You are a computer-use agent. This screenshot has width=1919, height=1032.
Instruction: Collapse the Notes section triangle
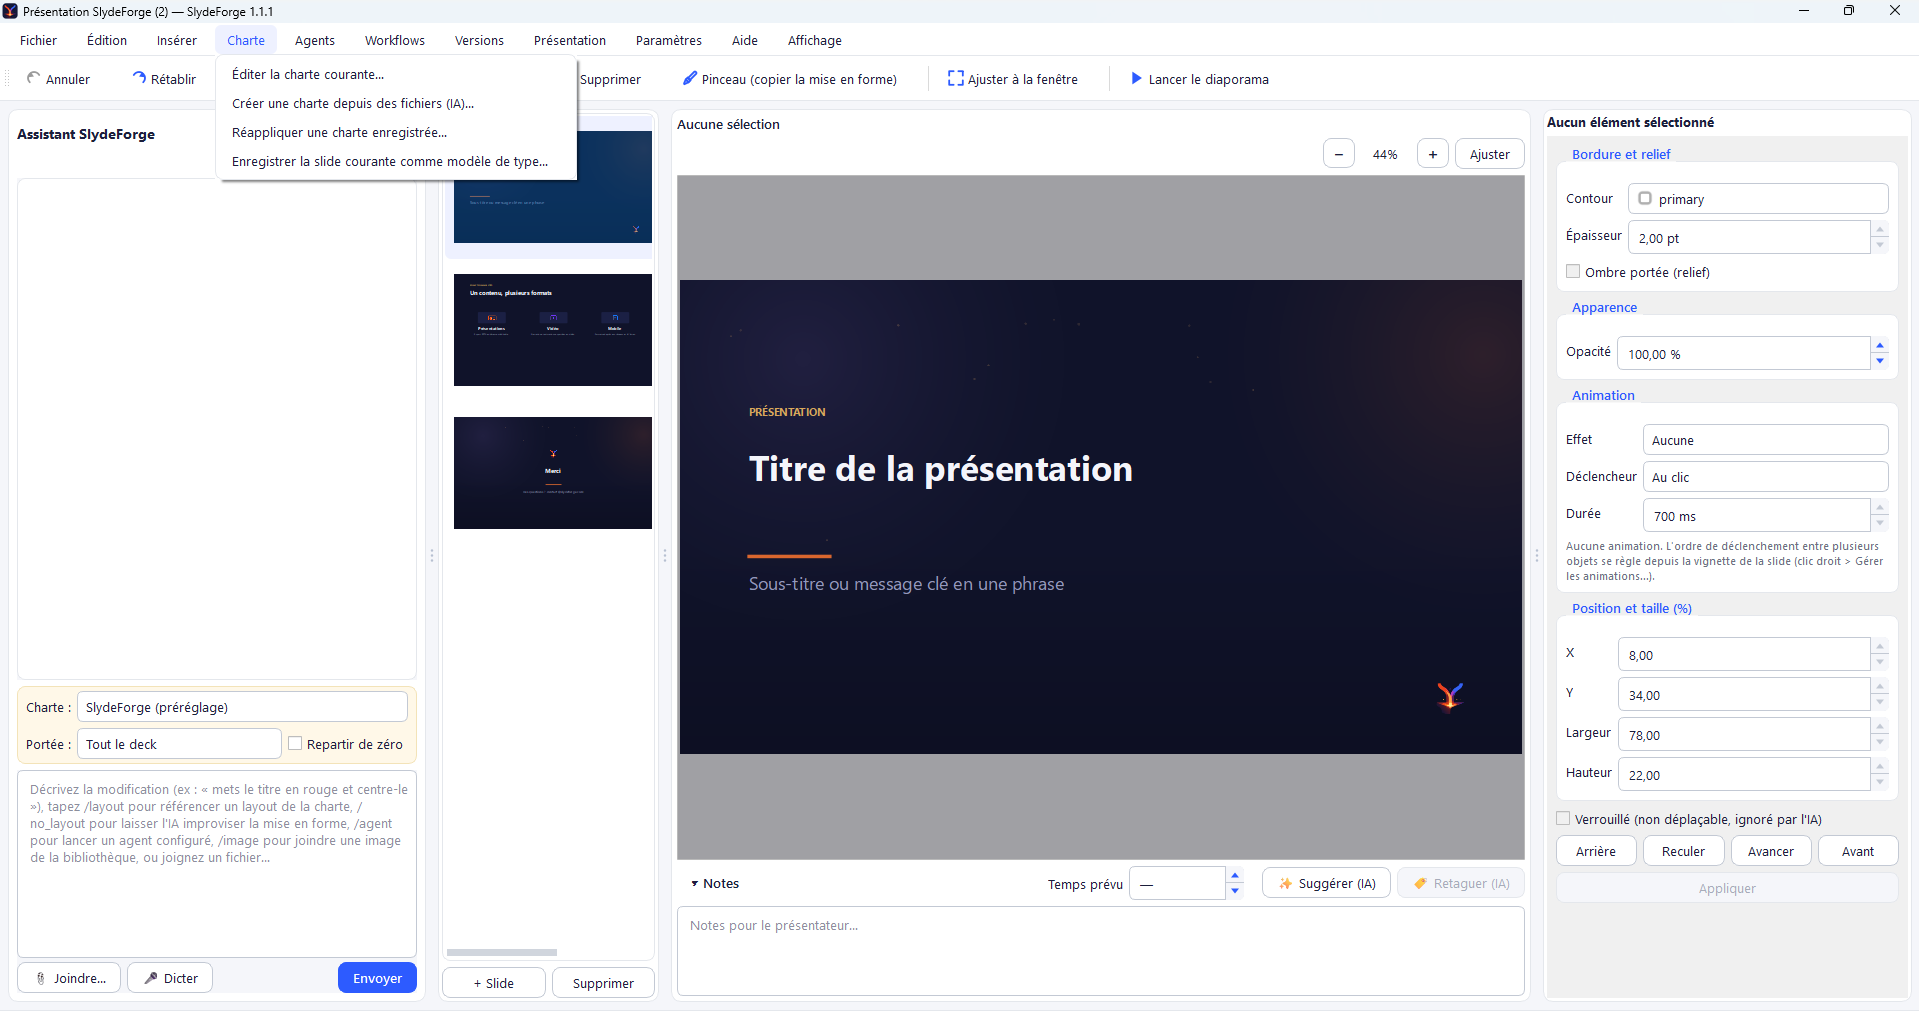pos(694,884)
